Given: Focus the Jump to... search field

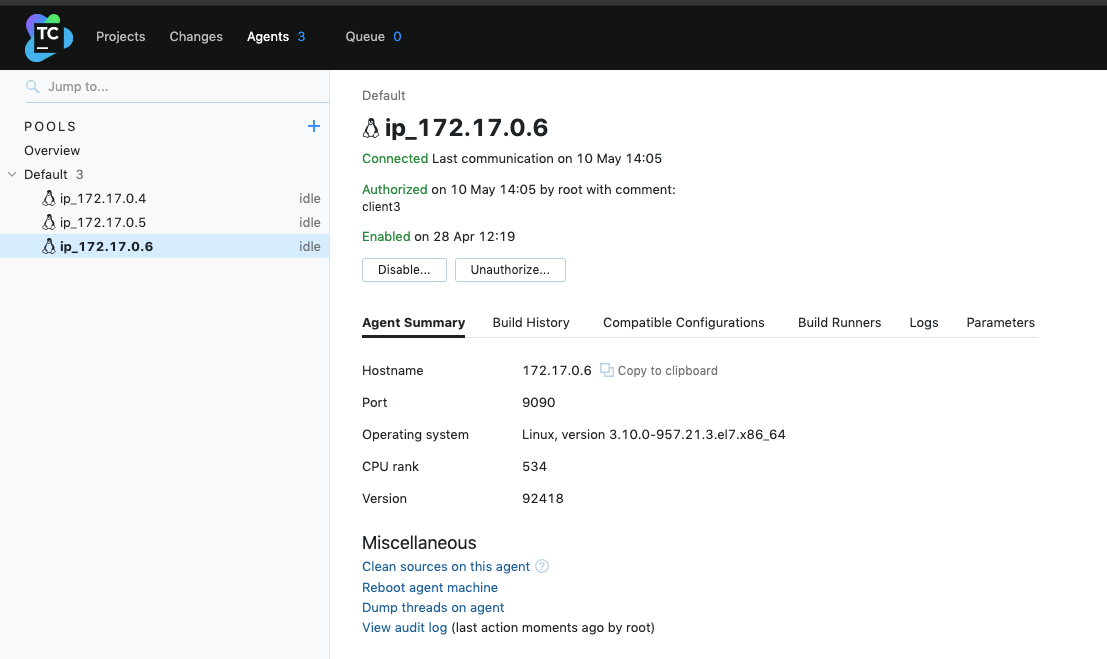Looking at the screenshot, I should coord(180,87).
